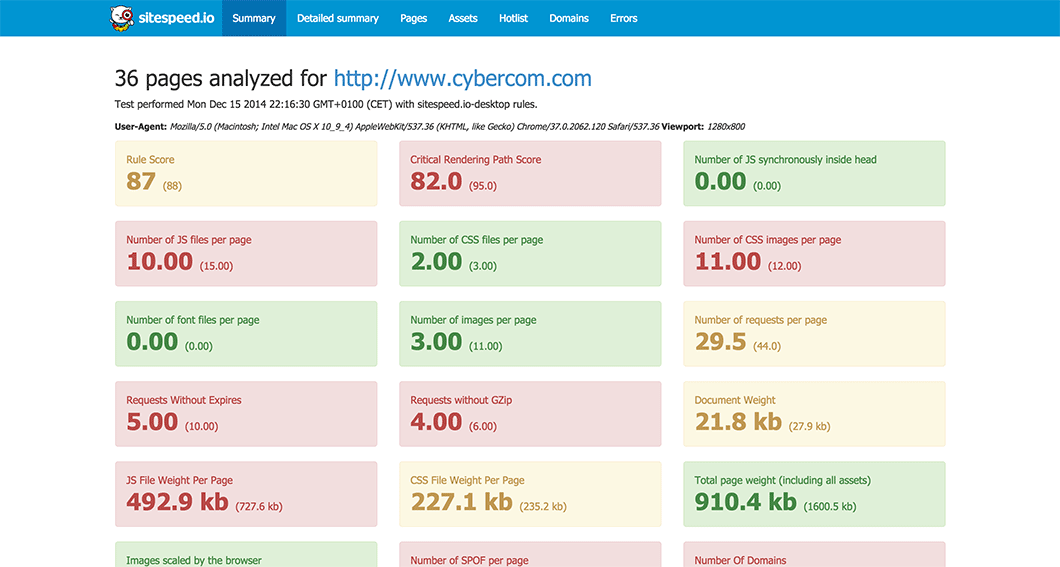Click the (1600.5 kb) total weight maximum

829,507
